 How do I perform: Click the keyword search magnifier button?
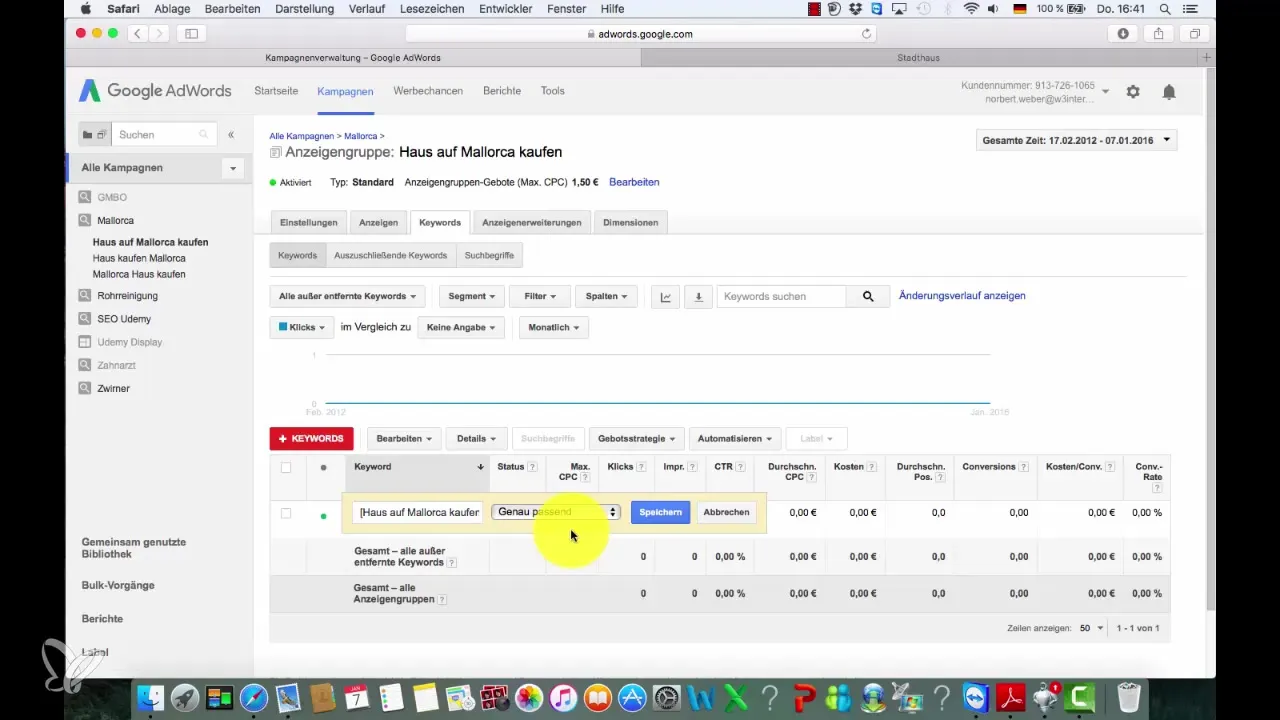[x=868, y=296]
